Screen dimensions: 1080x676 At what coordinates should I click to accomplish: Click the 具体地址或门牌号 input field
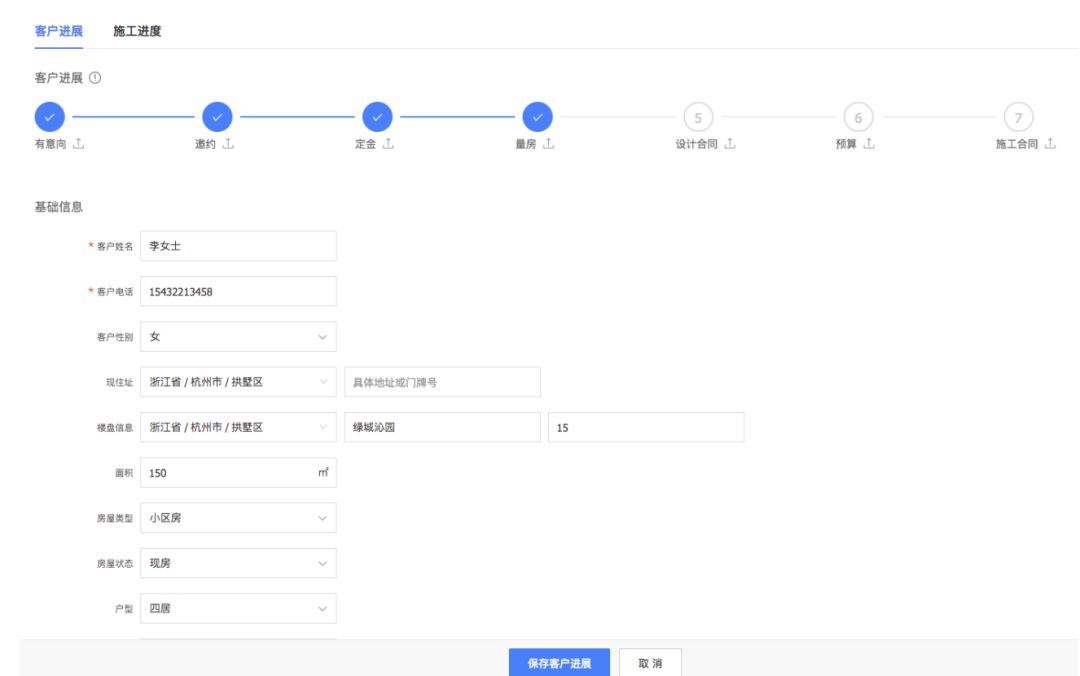click(x=442, y=382)
